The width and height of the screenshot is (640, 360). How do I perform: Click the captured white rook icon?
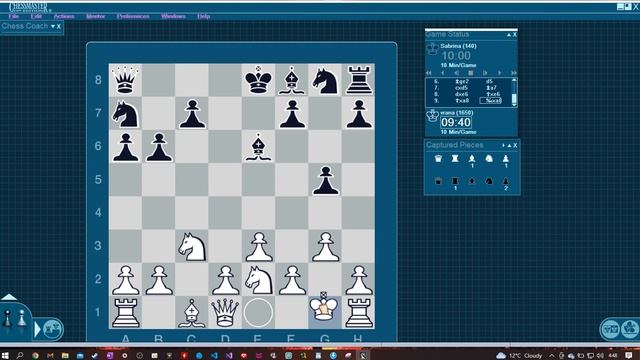[455, 159]
